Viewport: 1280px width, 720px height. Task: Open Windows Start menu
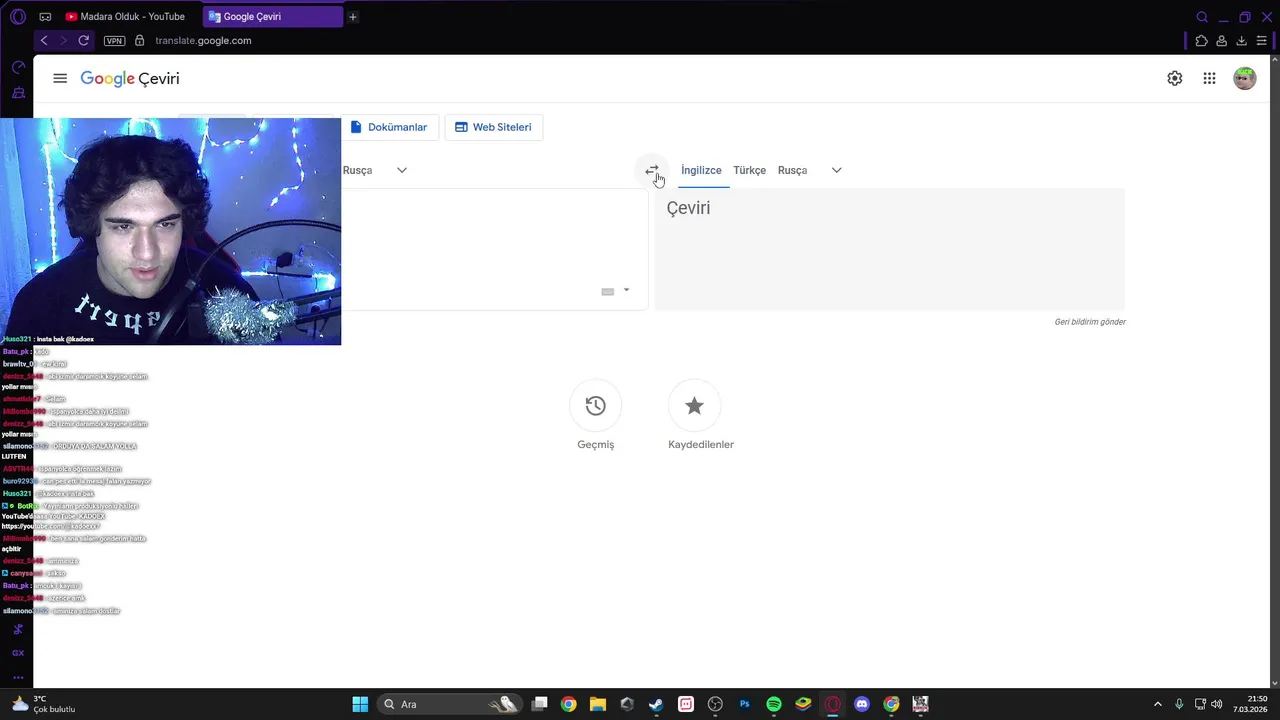tap(360, 704)
